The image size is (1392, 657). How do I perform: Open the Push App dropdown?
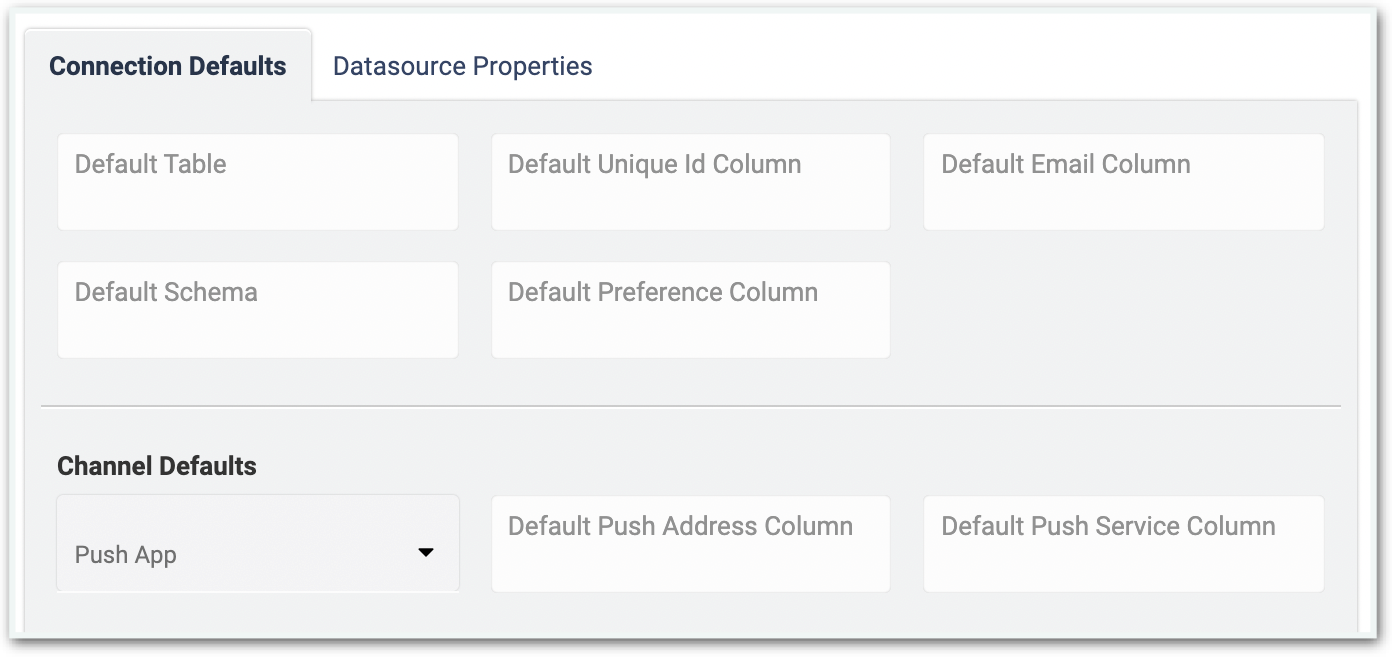coord(258,543)
